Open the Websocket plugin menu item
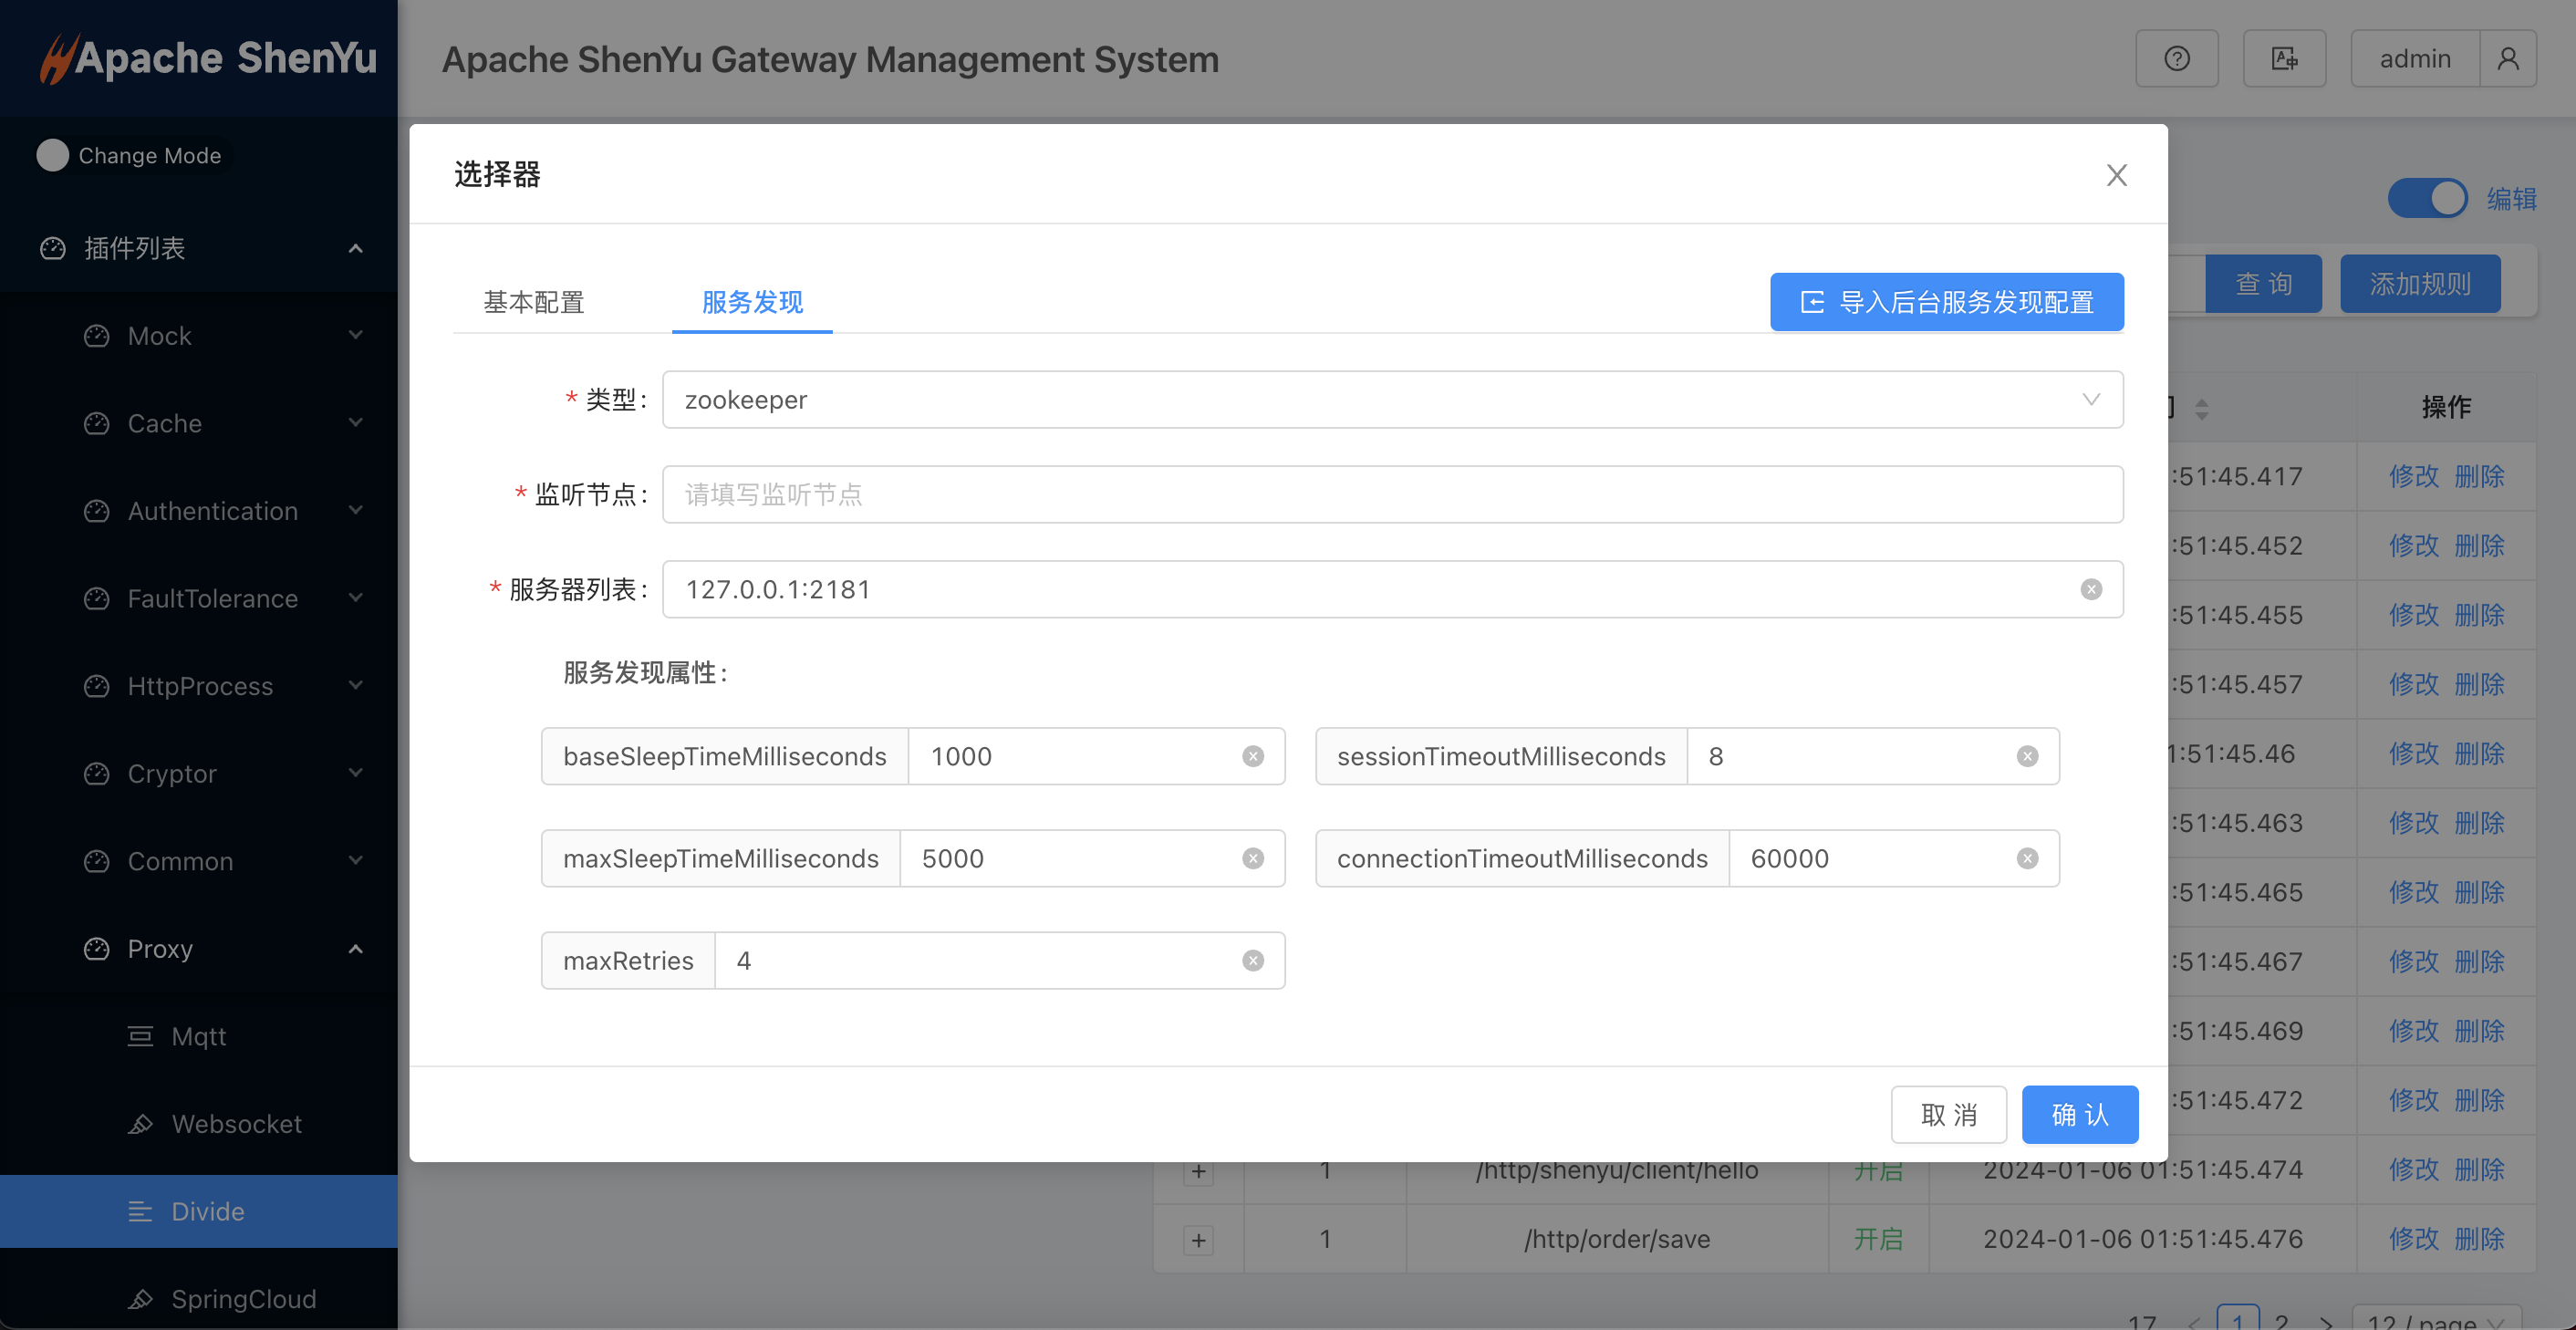 click(x=236, y=1124)
